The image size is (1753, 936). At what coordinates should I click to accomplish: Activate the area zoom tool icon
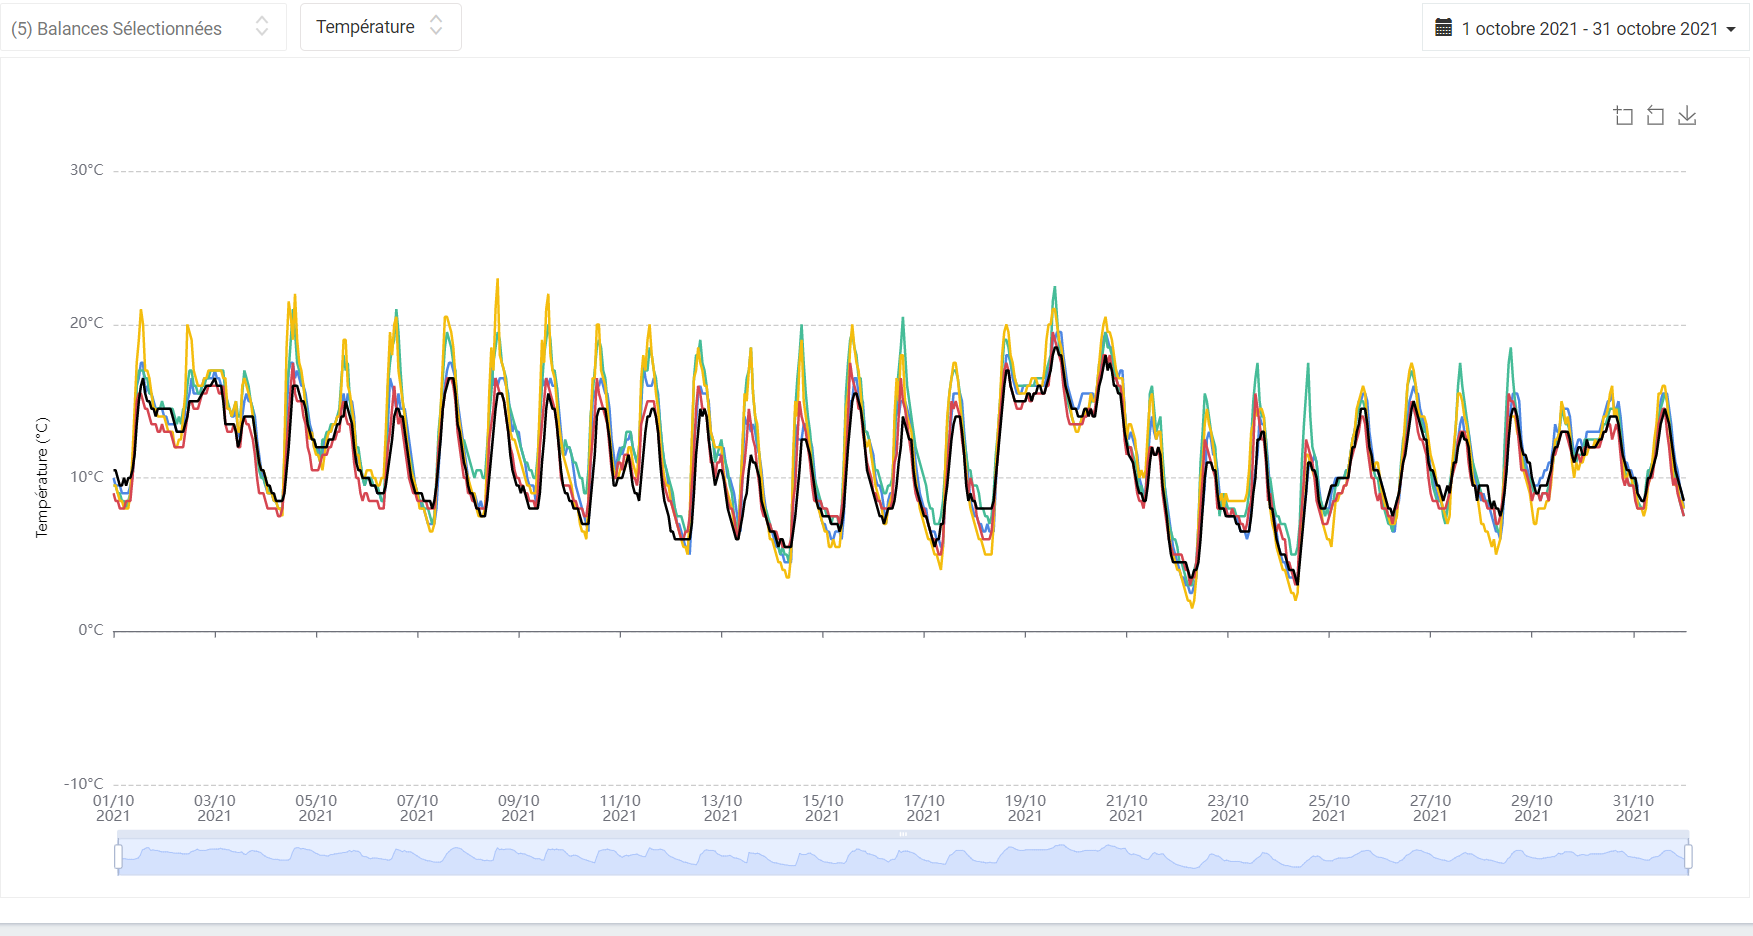pyautogui.click(x=1624, y=116)
